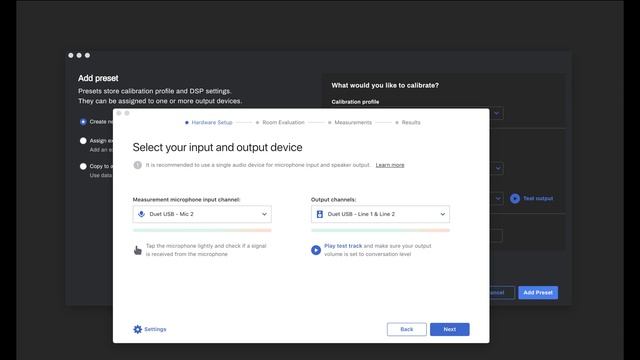Click the Settings gear icon
Screen dimensions: 640x360
(x=138, y=329)
